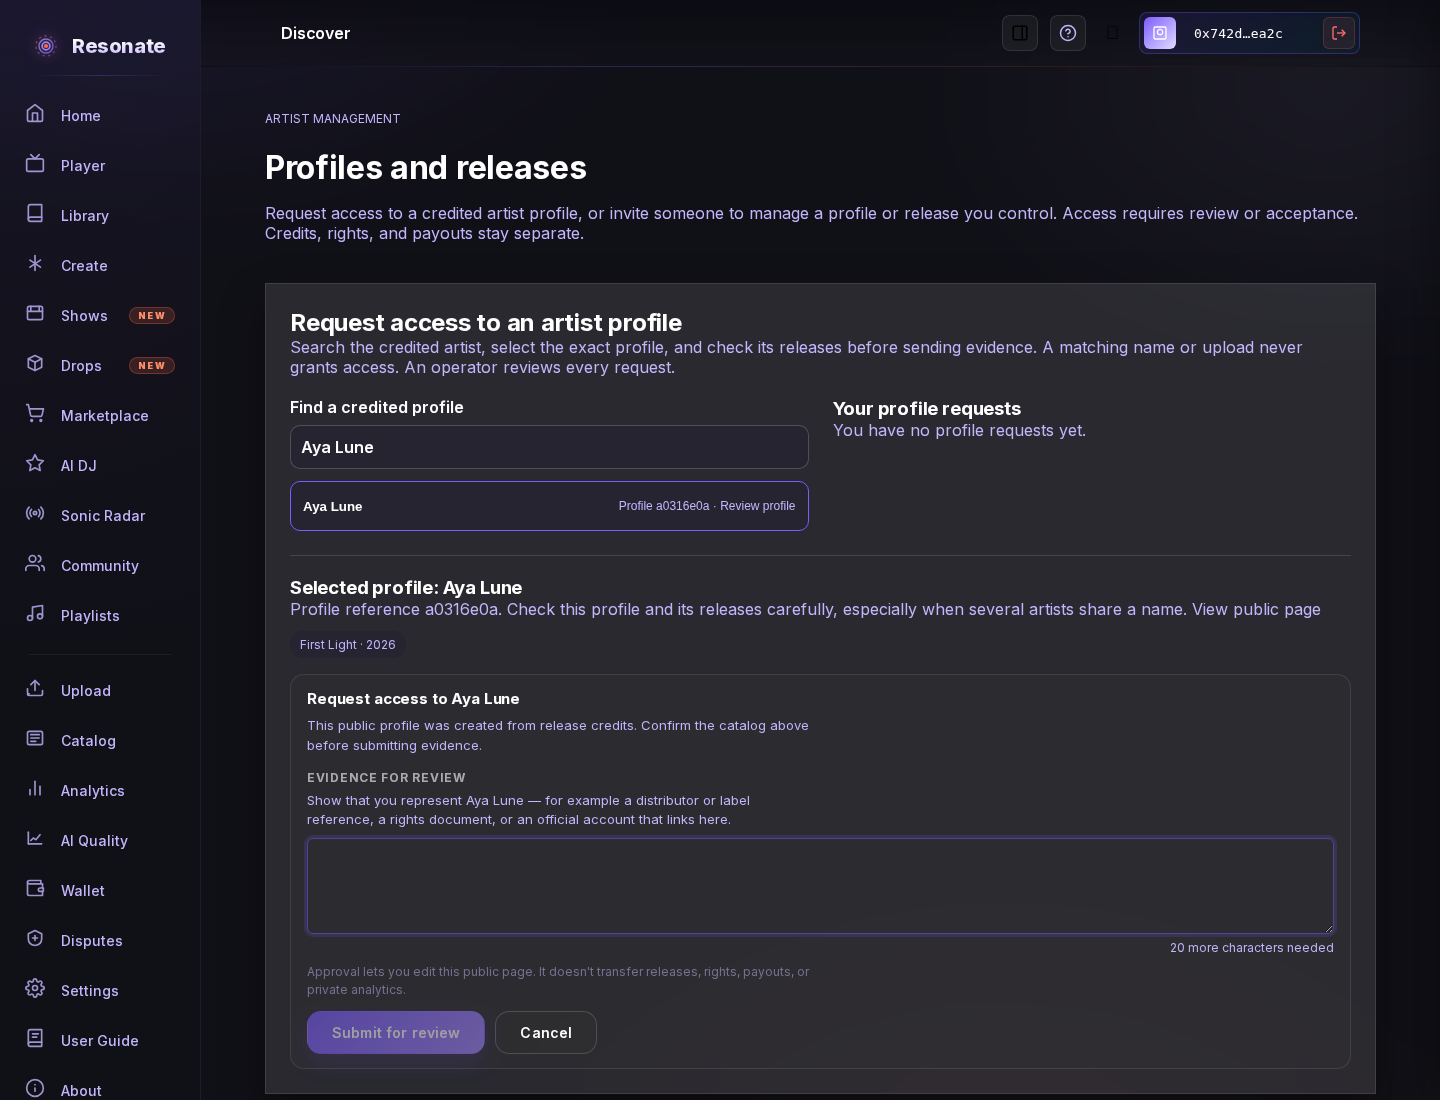
Task: Click the wallet avatar icon
Action: pos(1160,33)
